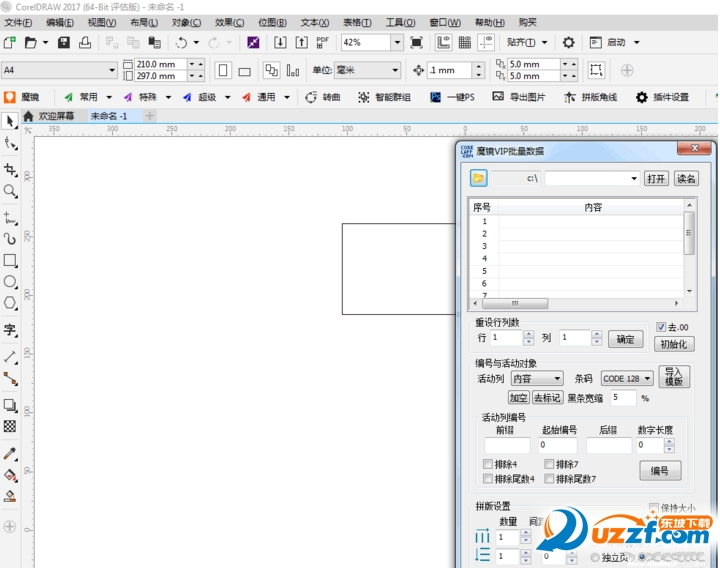Click the 编号 button
Screen dimensions: 720x568
tap(660, 471)
